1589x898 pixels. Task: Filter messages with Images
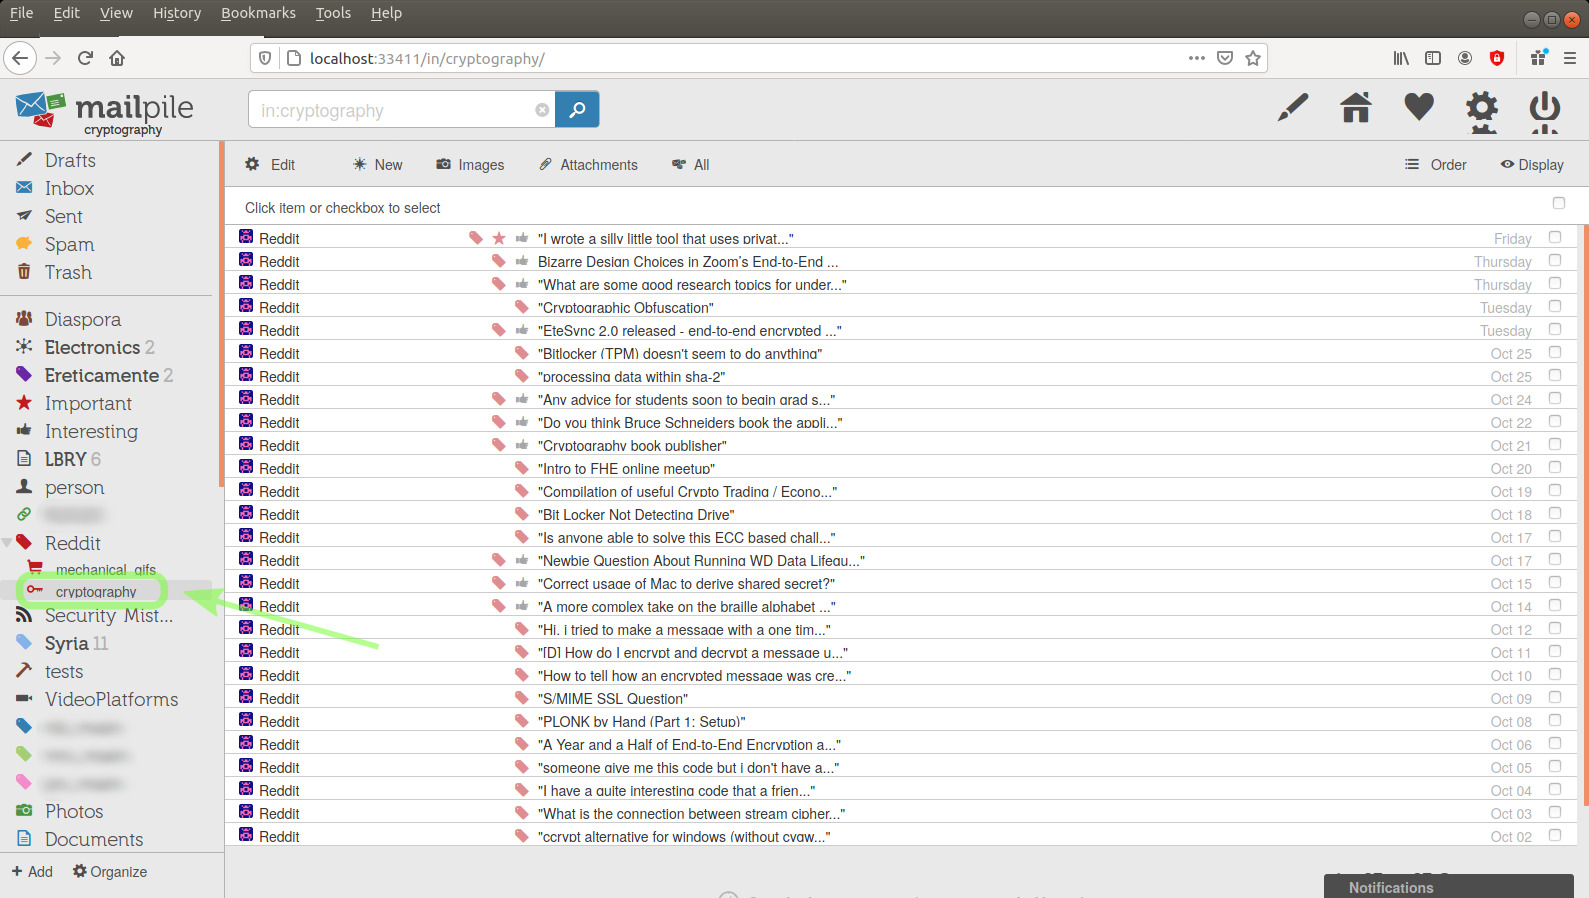click(x=470, y=165)
